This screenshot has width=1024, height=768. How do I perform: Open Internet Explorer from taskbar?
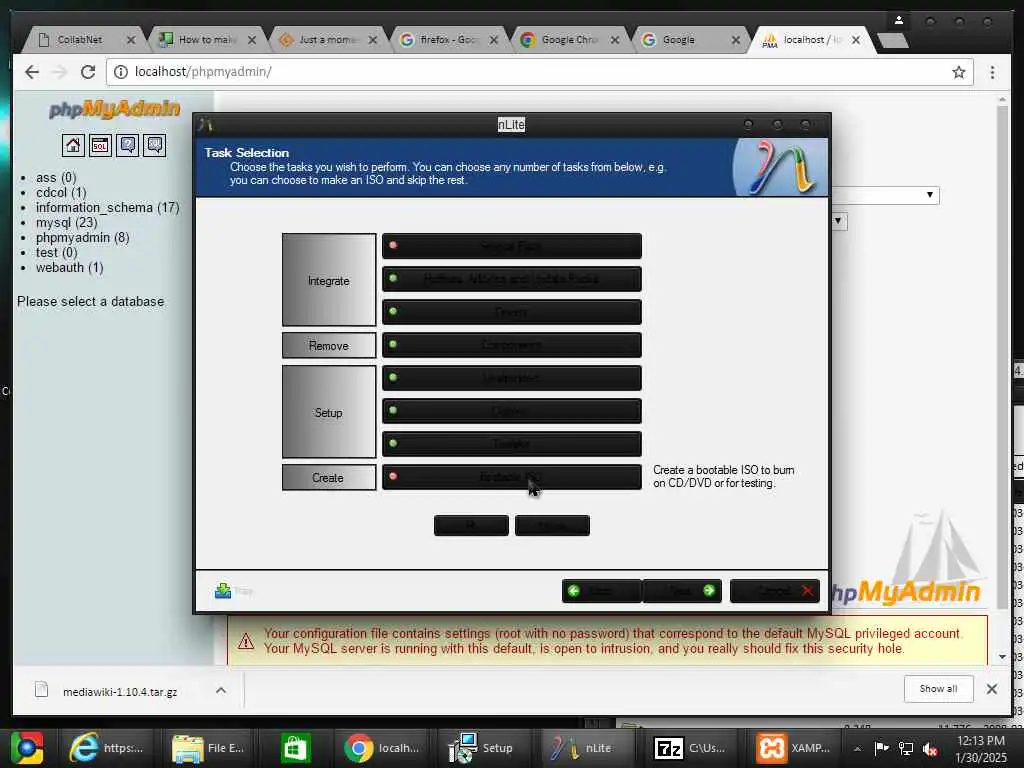(106, 748)
